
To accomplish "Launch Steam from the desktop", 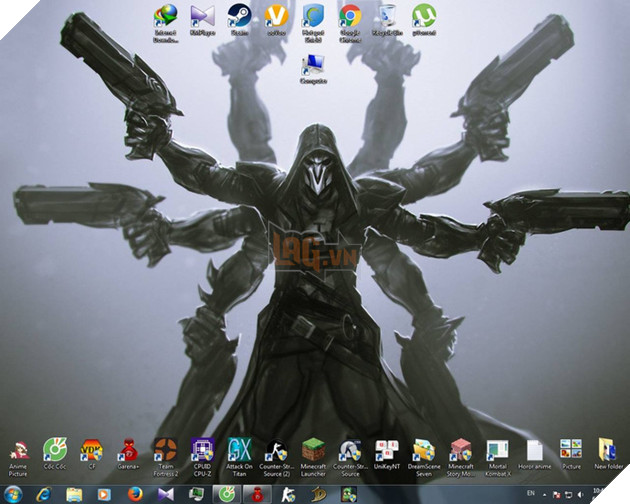I will 239,19.
